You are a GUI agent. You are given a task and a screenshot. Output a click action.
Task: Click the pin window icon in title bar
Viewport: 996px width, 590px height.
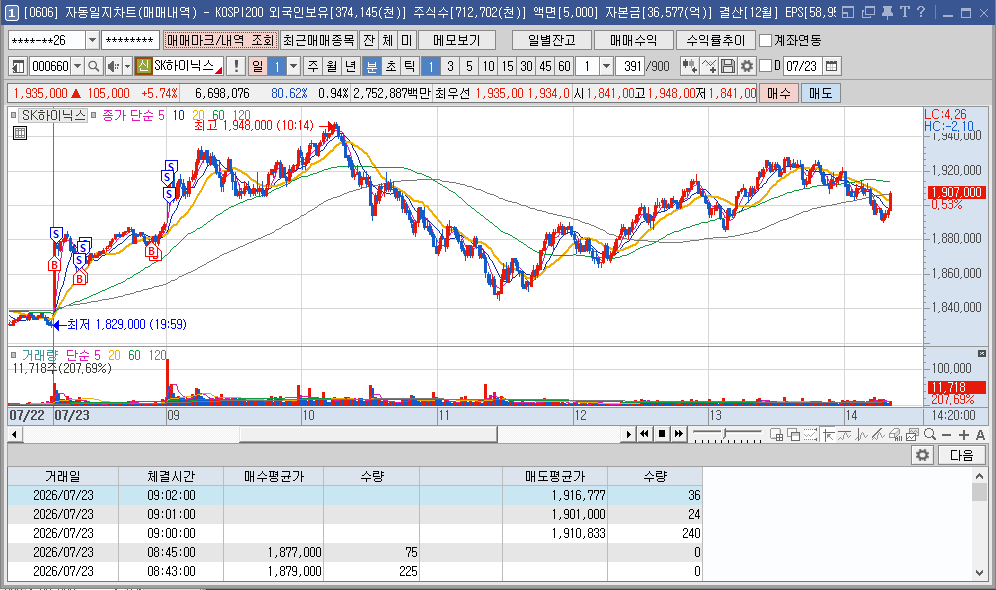point(887,12)
